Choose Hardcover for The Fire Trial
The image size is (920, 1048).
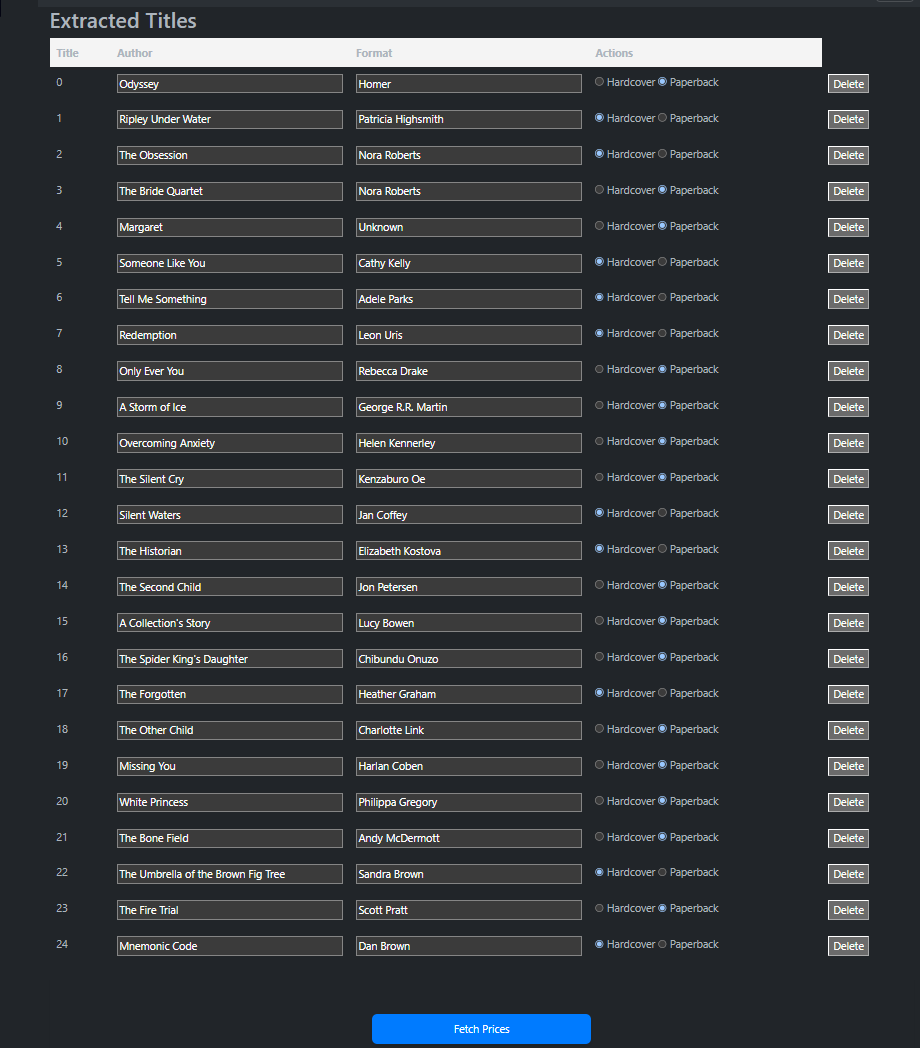(x=599, y=908)
